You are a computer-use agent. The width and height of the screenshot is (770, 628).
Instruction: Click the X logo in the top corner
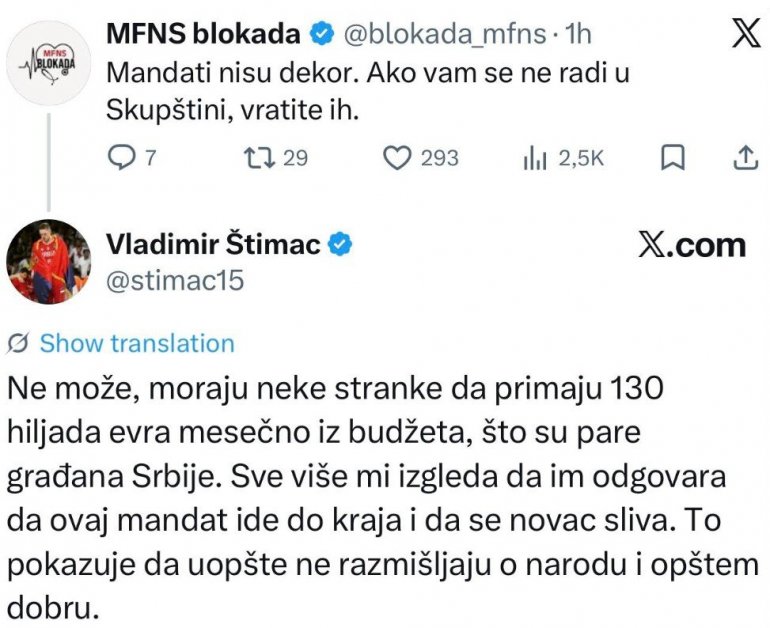[745, 35]
